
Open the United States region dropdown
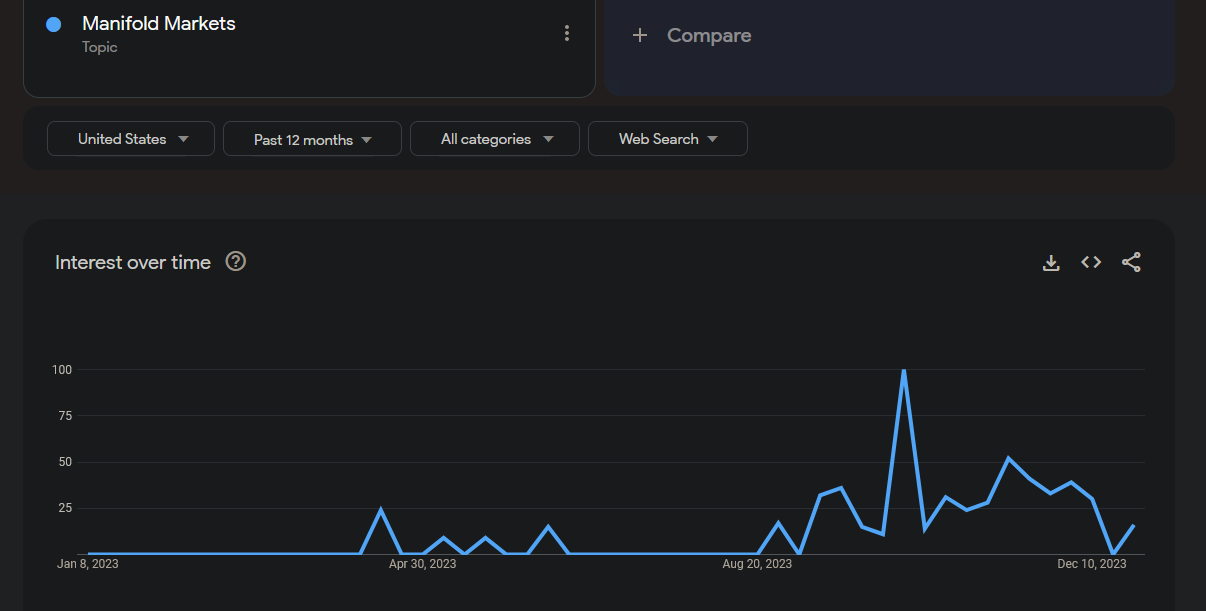tap(131, 139)
